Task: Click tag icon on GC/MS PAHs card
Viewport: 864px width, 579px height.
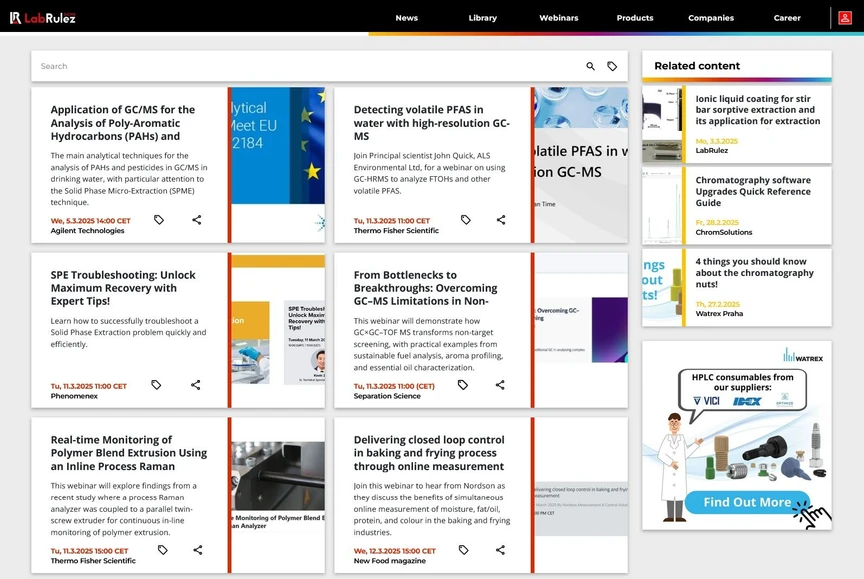Action: (x=159, y=220)
